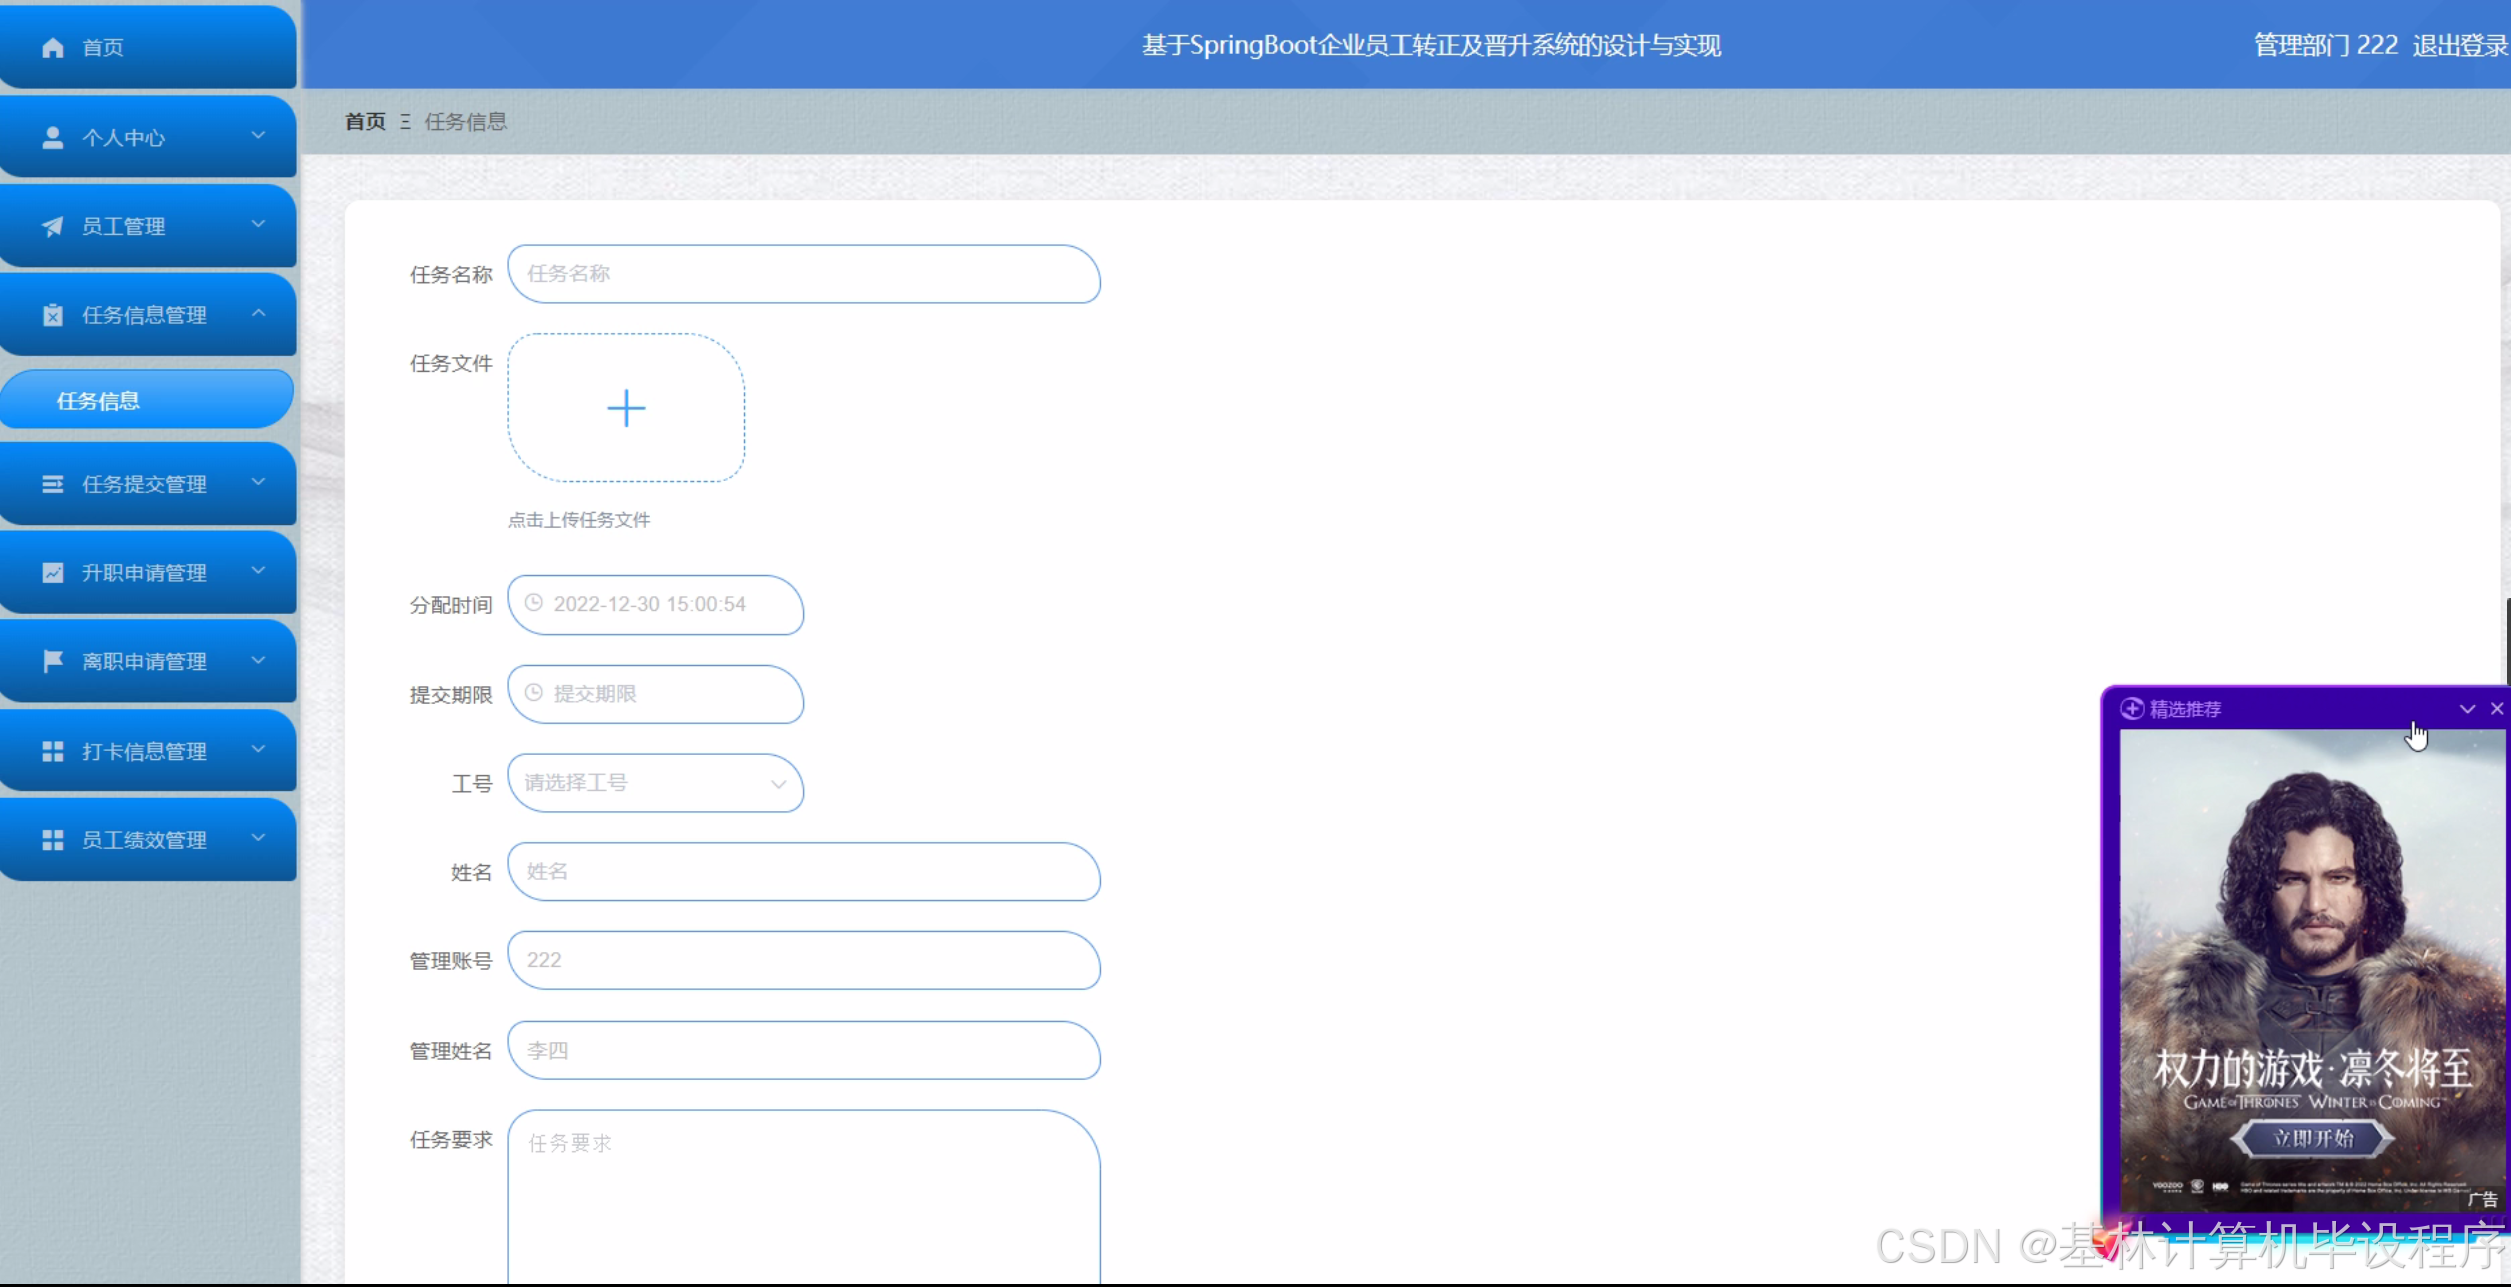Open the 提交期限 date picker field
The width and height of the screenshot is (2511, 1287).
655,695
